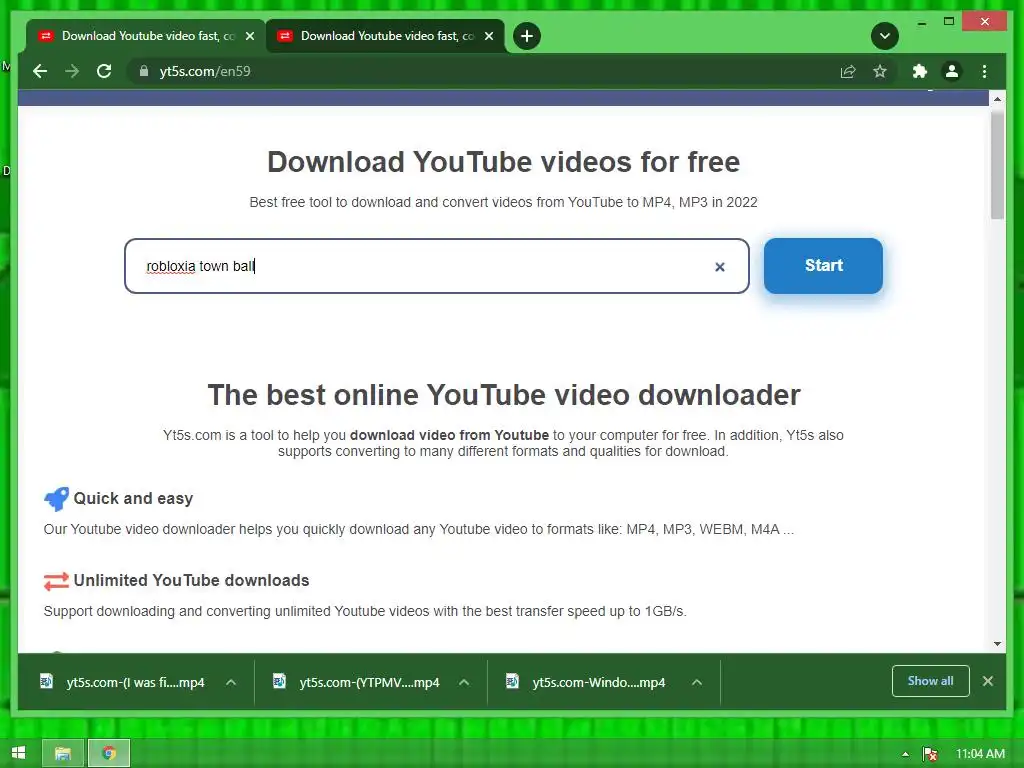Open downloaded file yt5s.com-(YTPMV....mp4
Viewport: 1024px width, 768px height.
(x=369, y=682)
